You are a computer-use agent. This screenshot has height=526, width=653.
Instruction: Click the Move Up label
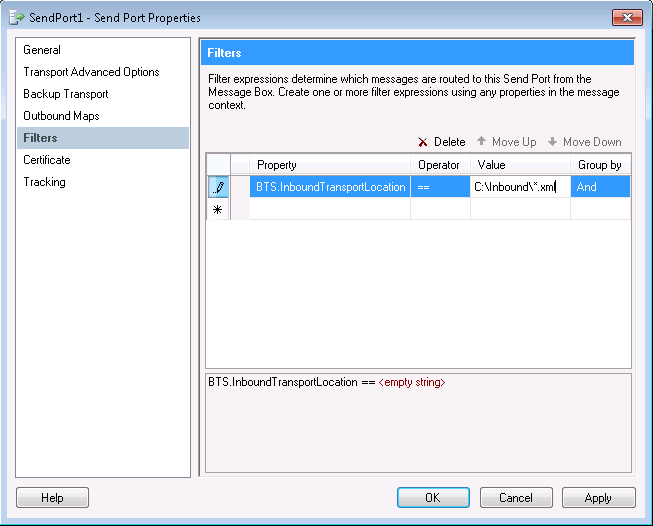tap(514, 142)
